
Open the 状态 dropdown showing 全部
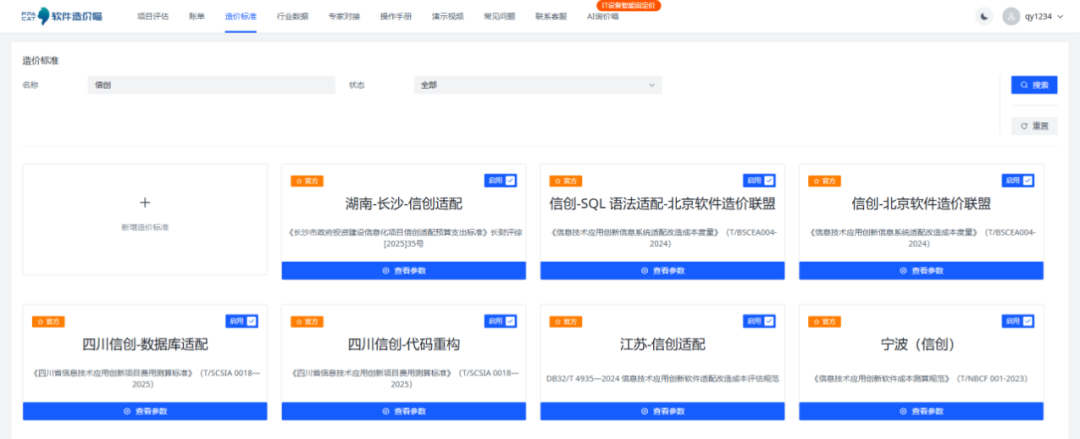pos(538,85)
